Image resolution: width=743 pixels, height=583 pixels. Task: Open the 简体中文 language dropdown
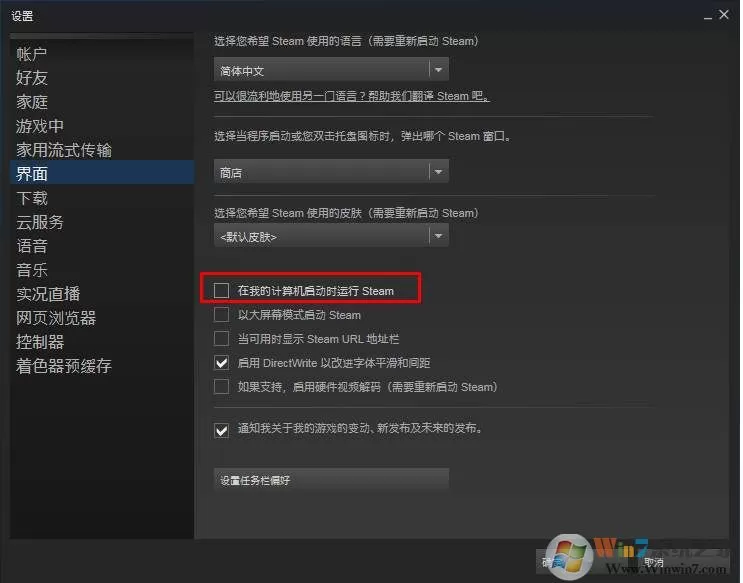(331, 70)
